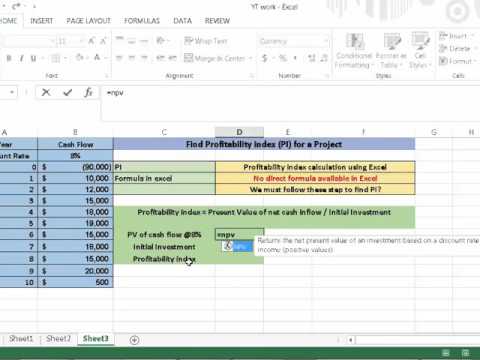Open Font dialog launcher

click(x=107, y=76)
